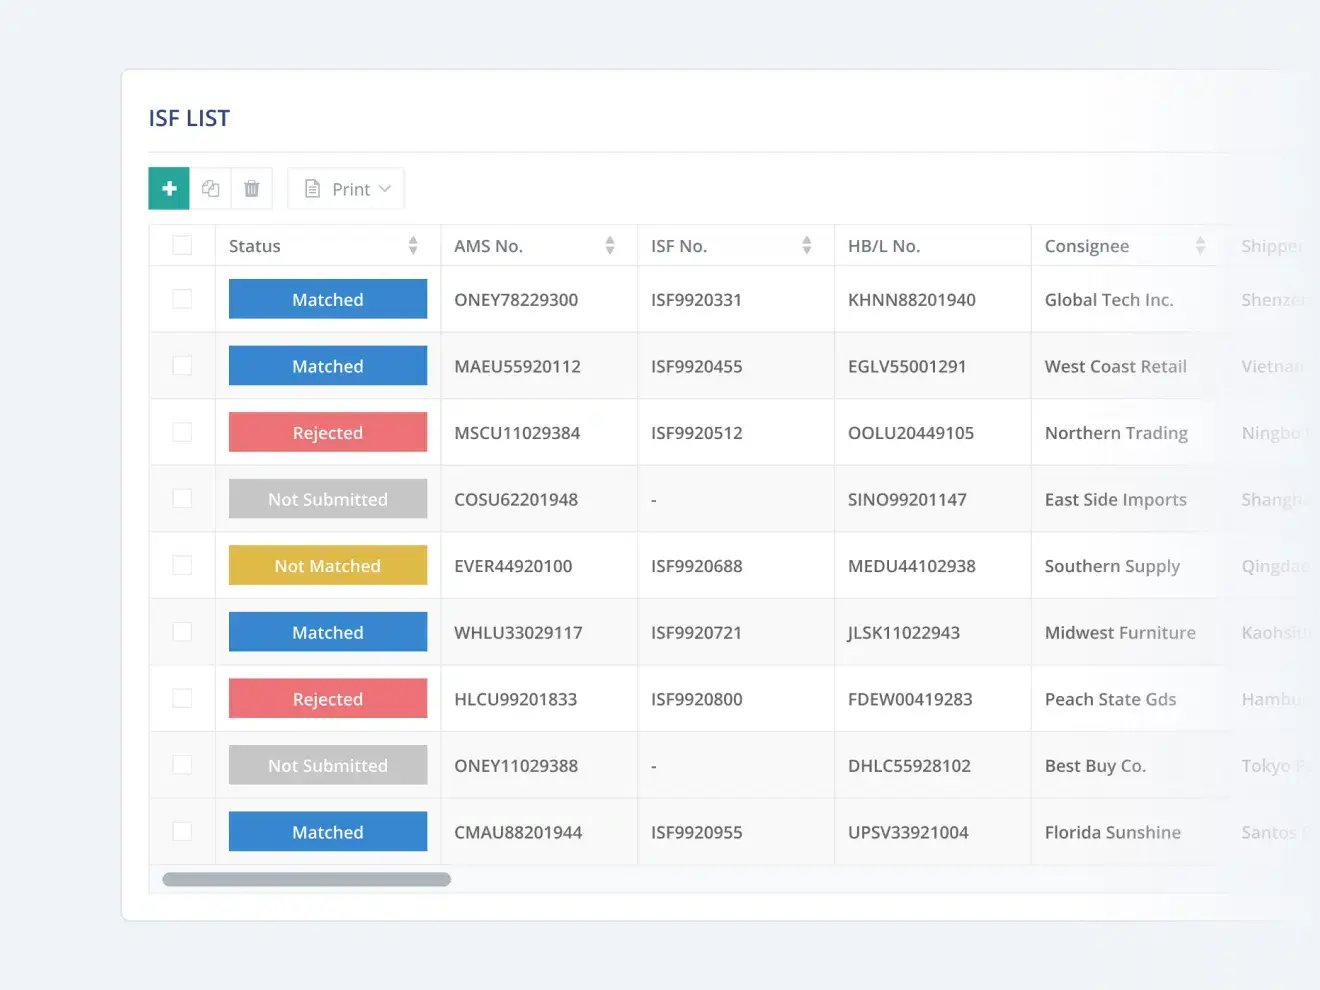Click consignee Florida Sunshine
1320x990 pixels.
(1113, 832)
